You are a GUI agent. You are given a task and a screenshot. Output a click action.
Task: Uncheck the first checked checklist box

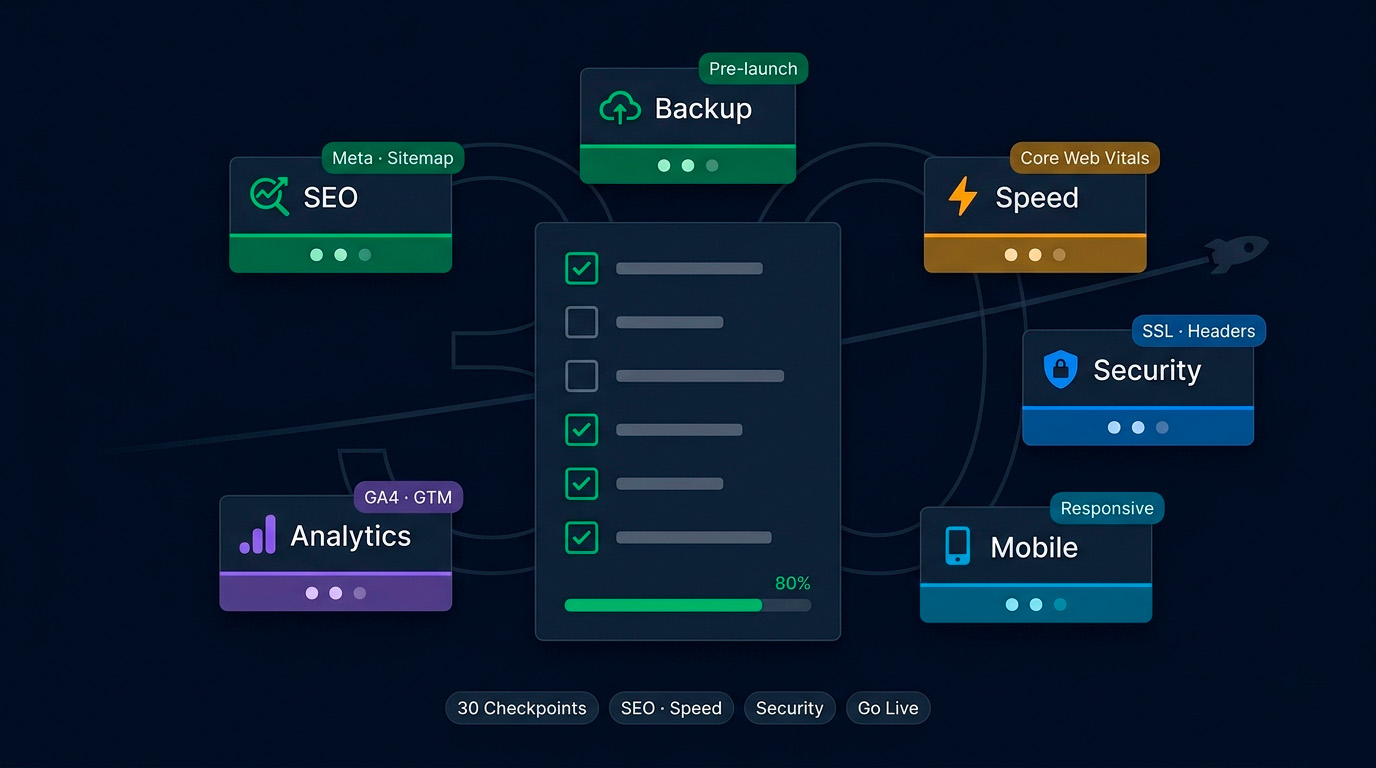(x=582, y=268)
